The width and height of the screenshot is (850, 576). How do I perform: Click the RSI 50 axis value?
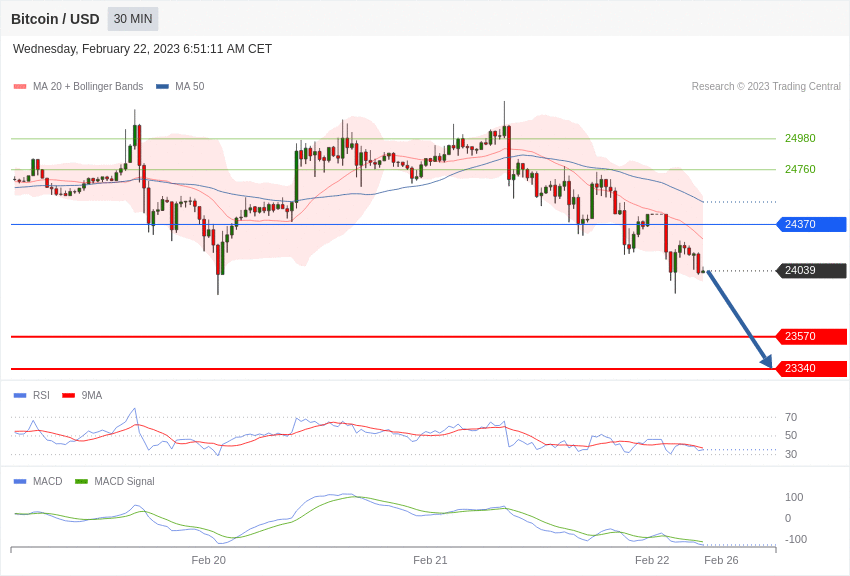point(791,435)
